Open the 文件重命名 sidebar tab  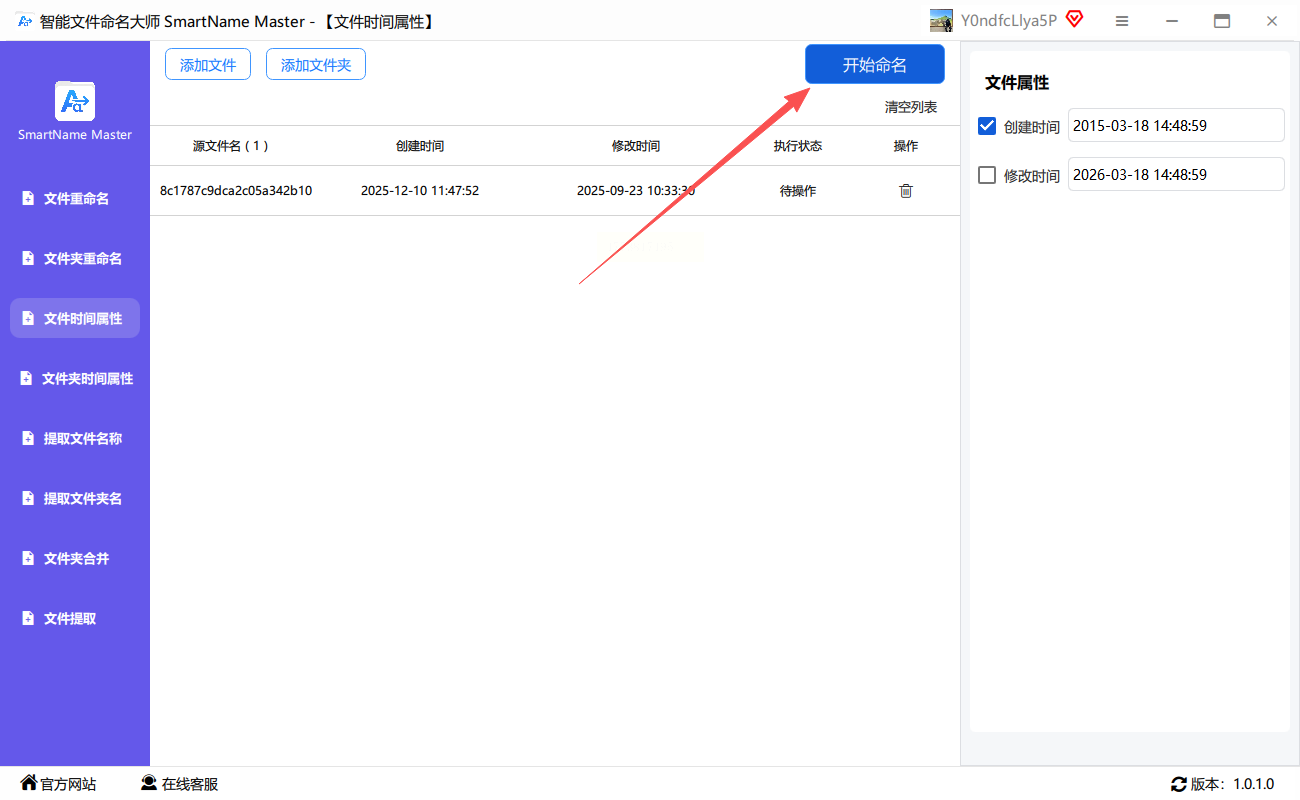tap(75, 199)
